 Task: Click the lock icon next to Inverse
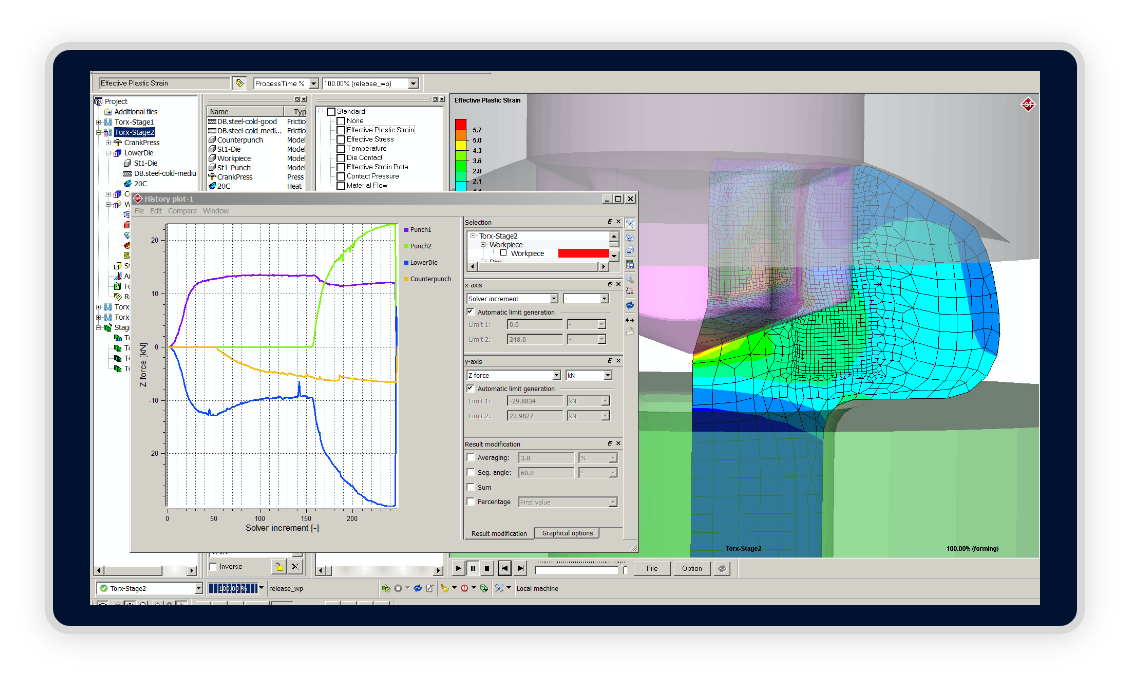pyautogui.click(x=279, y=567)
